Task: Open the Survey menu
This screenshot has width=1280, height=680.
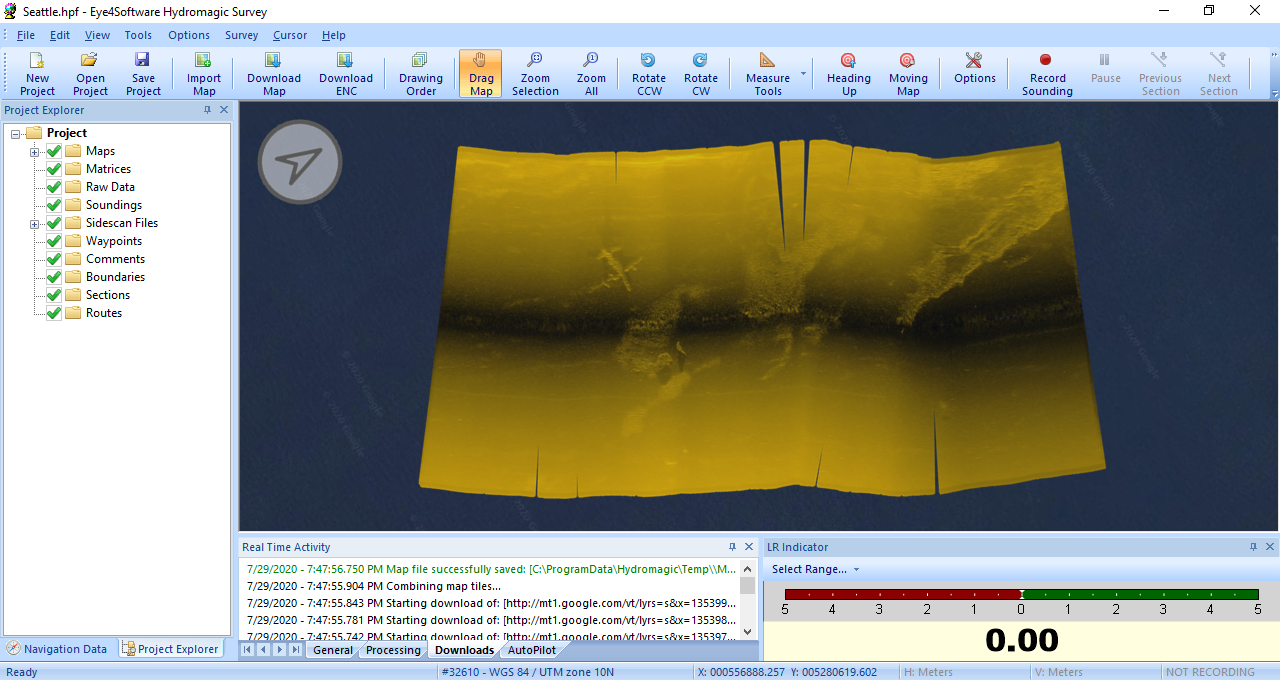Action: [x=241, y=35]
